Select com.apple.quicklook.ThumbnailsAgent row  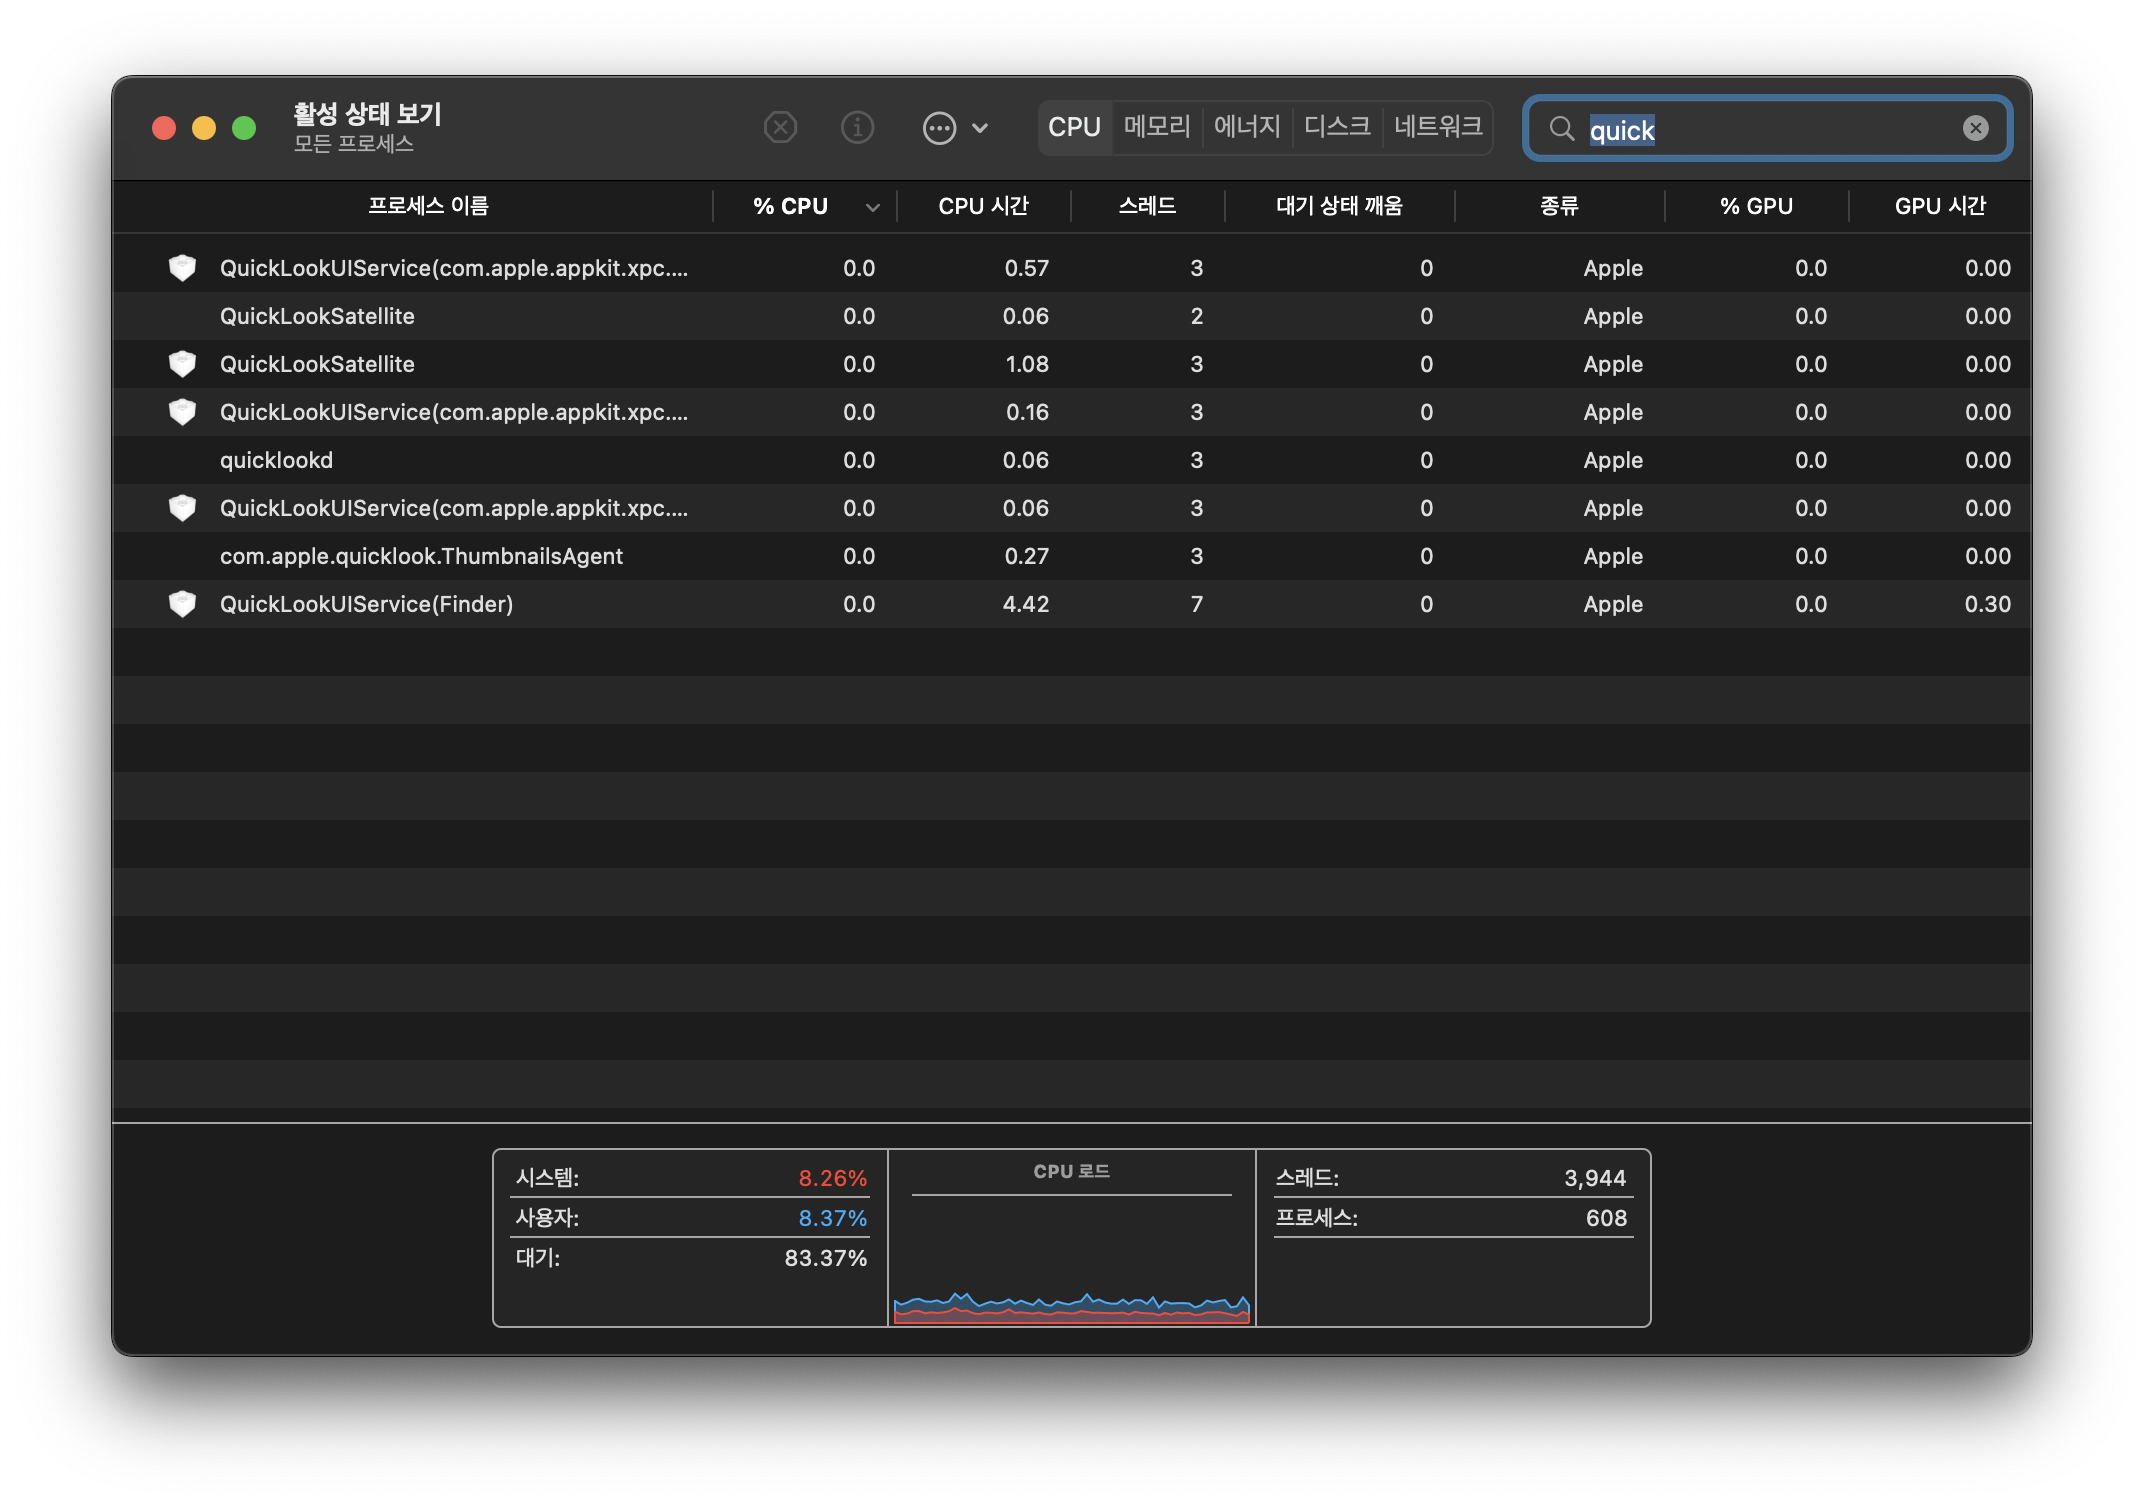tap(421, 556)
